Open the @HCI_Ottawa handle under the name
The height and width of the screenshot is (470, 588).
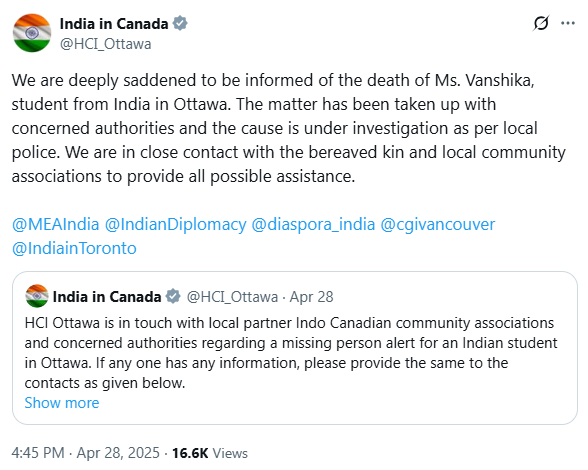[106, 44]
